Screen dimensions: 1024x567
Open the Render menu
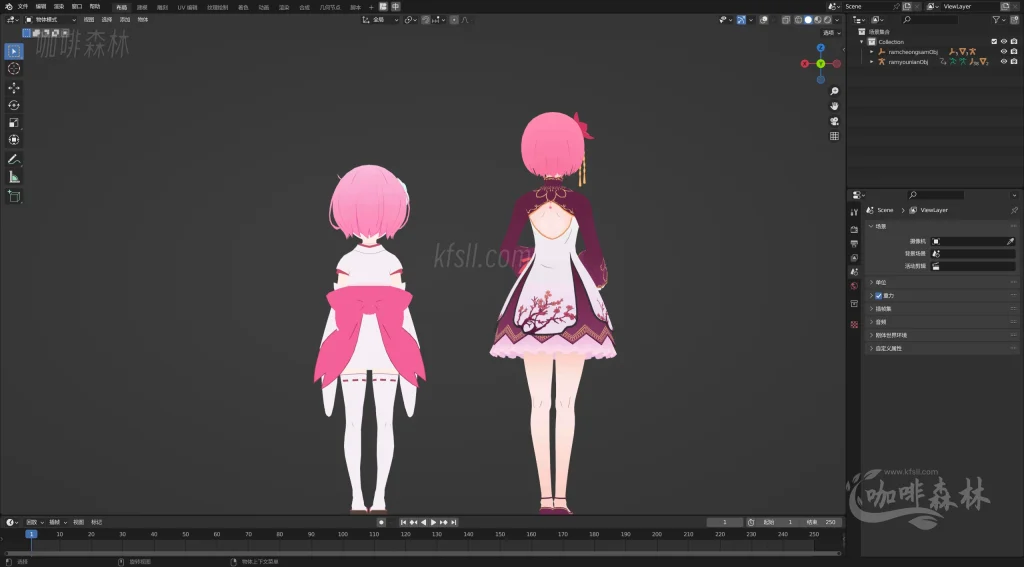(59, 7)
